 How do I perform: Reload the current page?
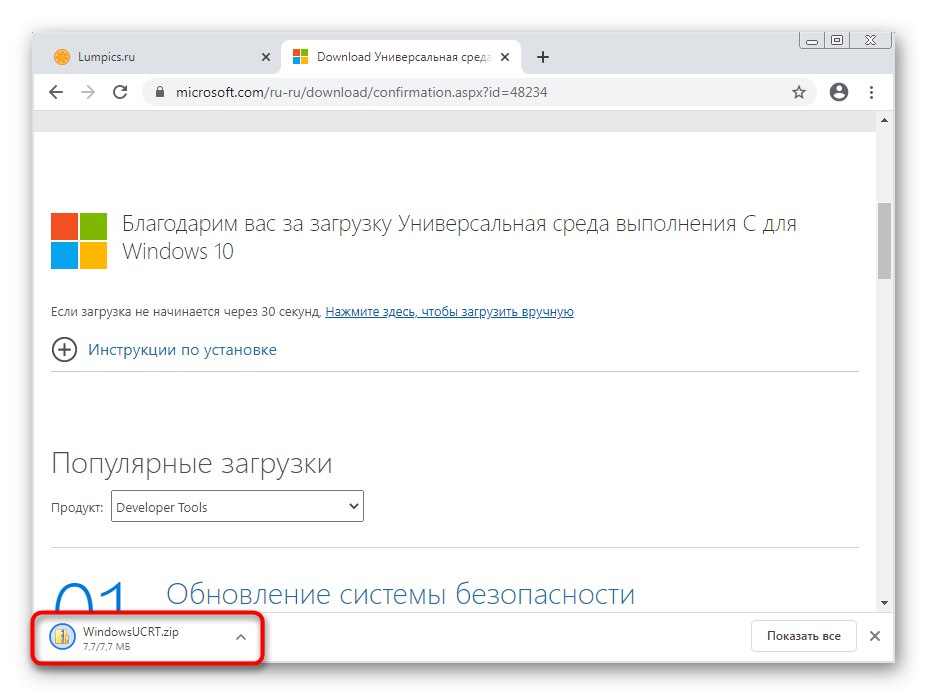pos(120,92)
